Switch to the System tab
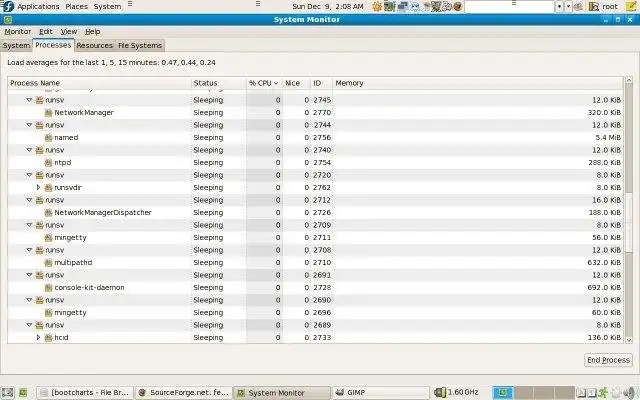Screen dimensions: 640x400 coord(16,46)
